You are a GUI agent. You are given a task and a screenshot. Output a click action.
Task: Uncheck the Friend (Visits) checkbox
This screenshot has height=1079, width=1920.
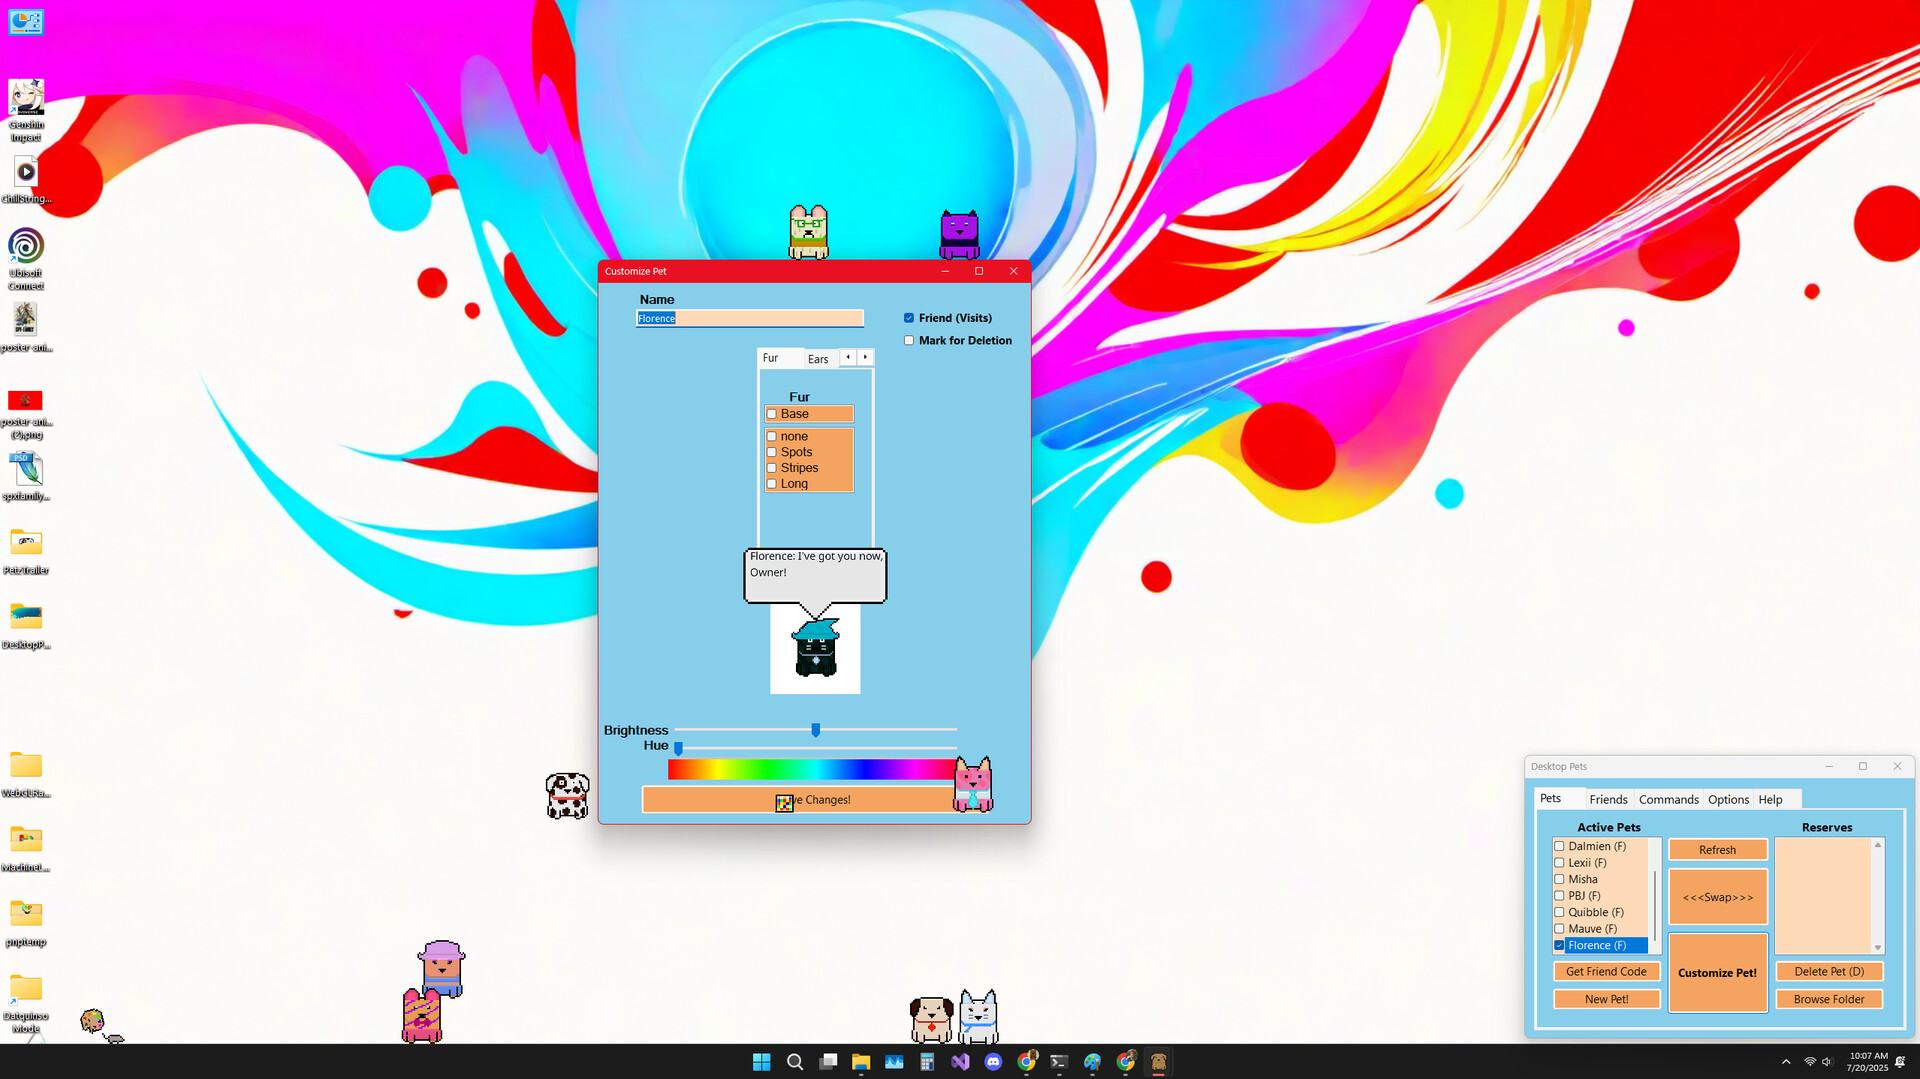coord(909,317)
